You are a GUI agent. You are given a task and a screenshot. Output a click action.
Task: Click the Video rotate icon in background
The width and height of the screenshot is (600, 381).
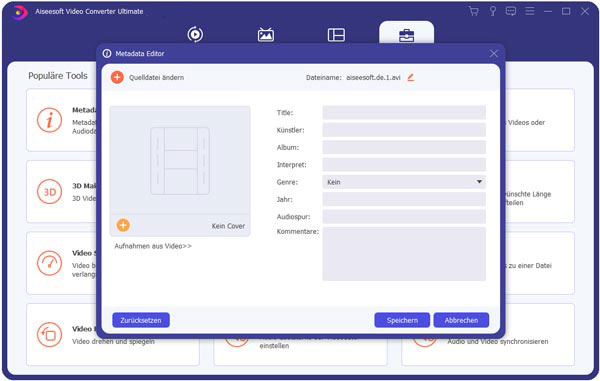click(49, 335)
